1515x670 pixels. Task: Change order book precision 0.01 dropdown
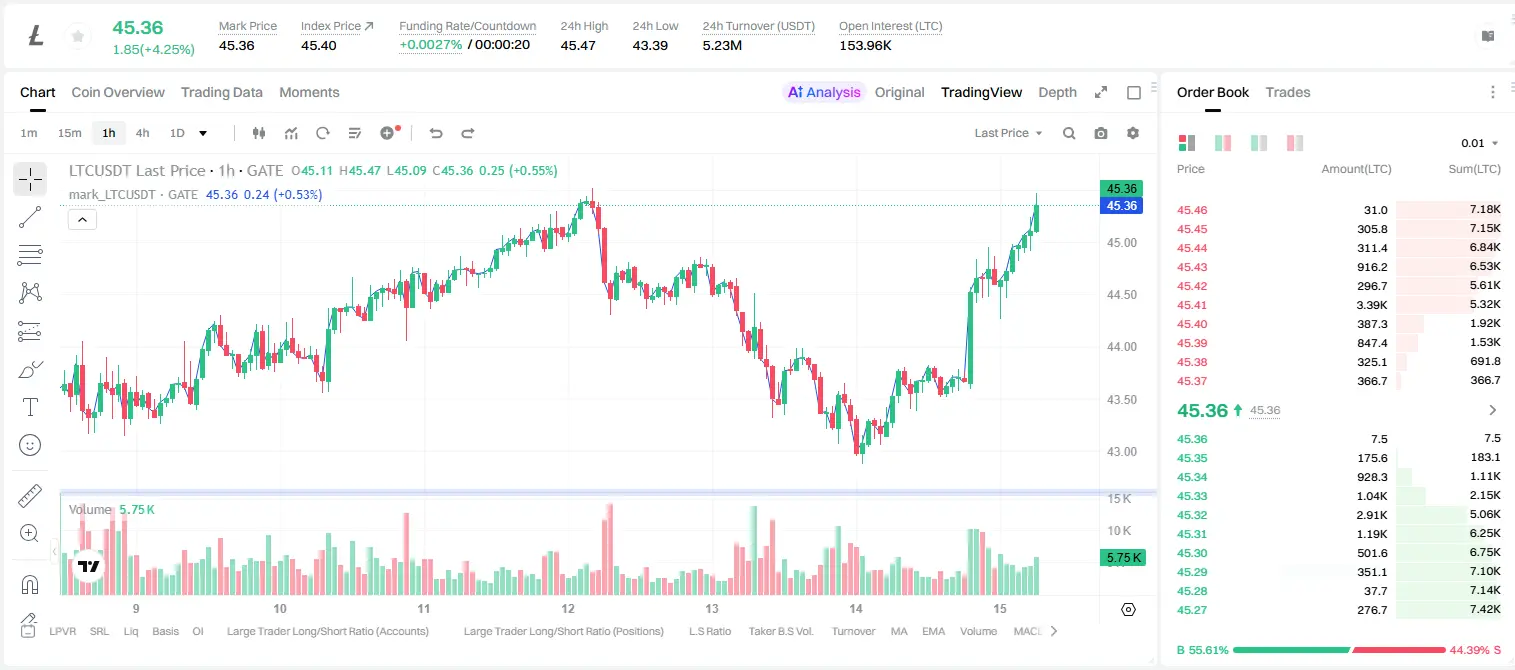tap(1480, 143)
